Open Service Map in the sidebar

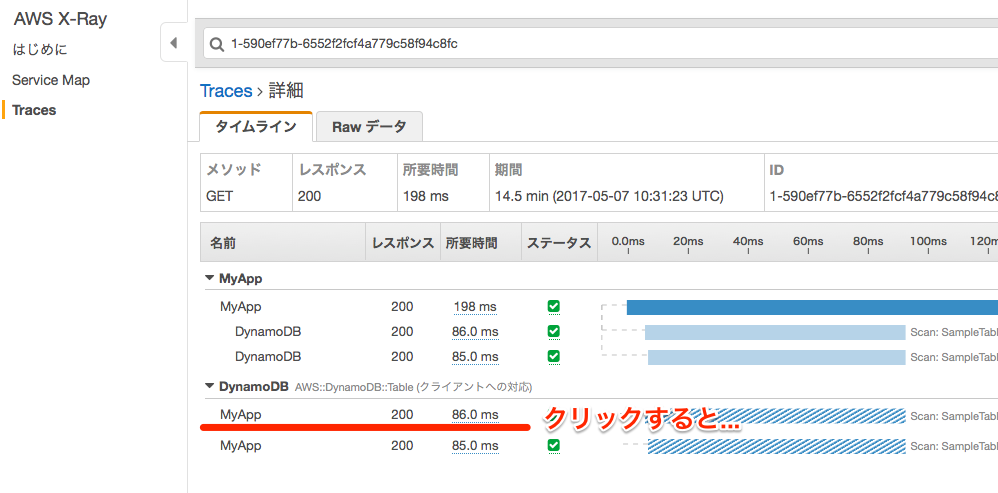[51, 80]
